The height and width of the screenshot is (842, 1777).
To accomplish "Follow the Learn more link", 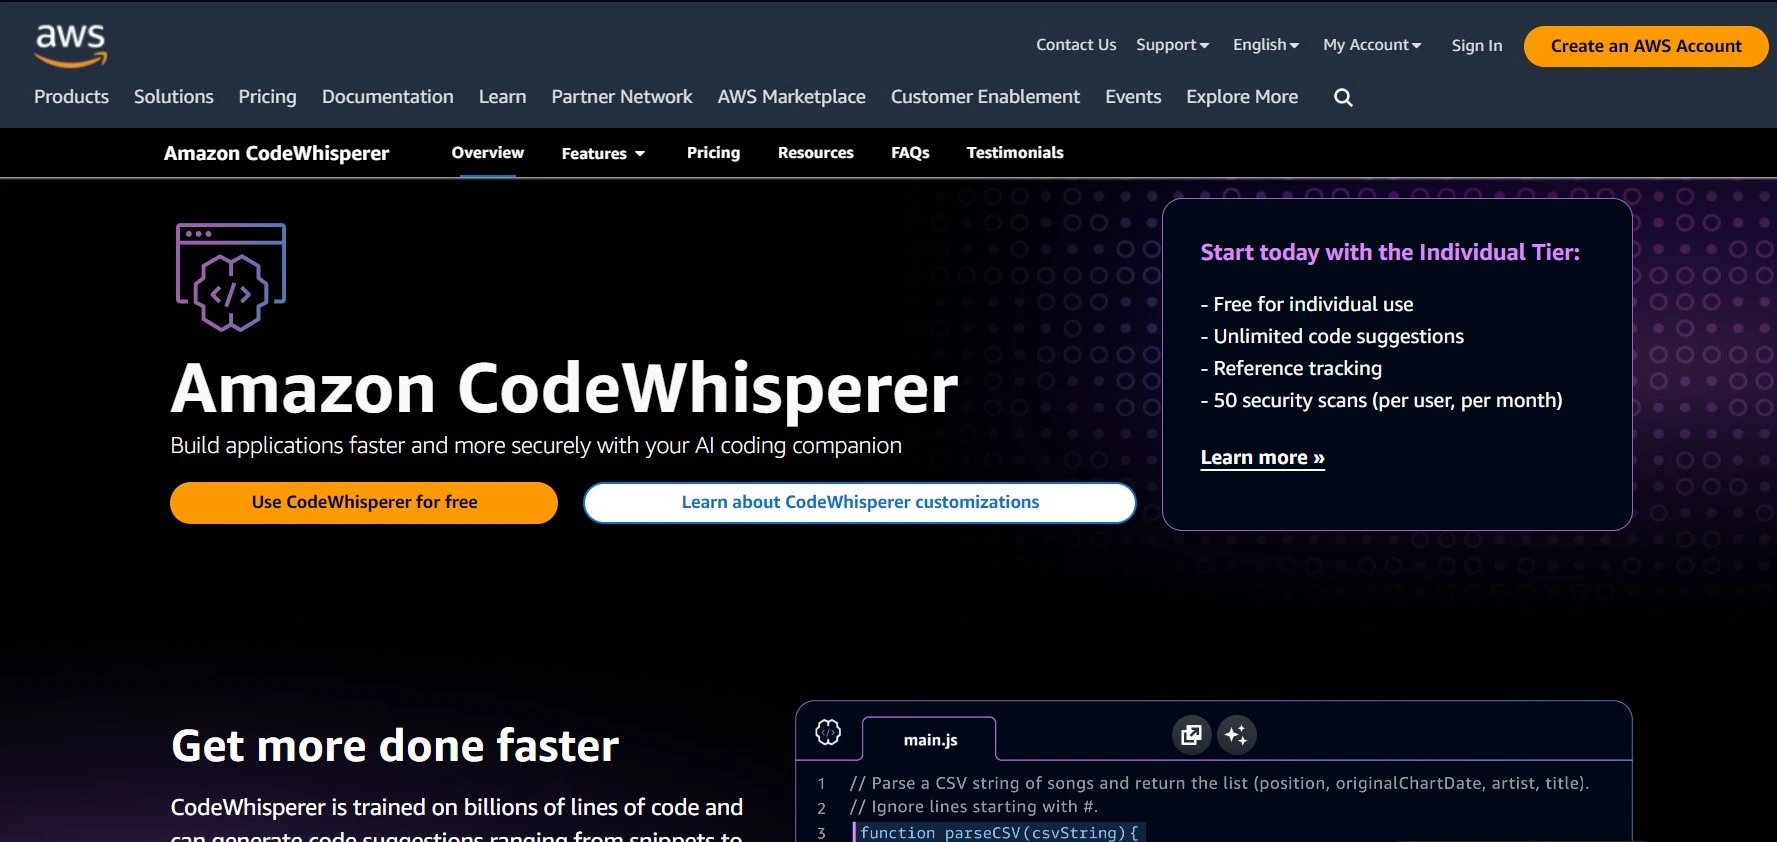I will click(1262, 458).
